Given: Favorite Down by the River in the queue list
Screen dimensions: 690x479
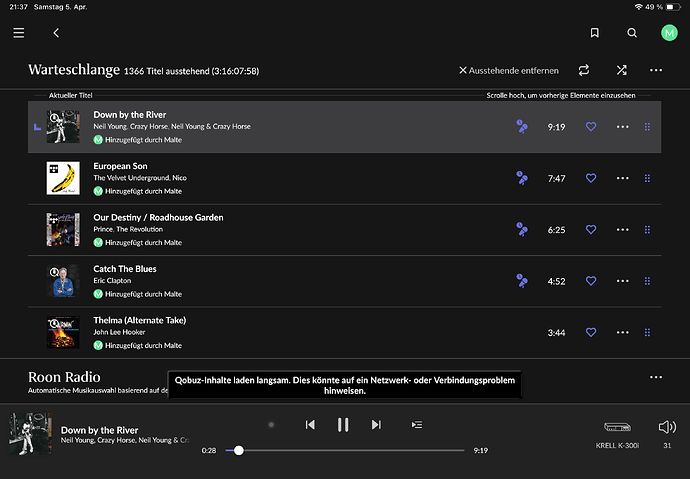Looking at the screenshot, I should [591, 127].
